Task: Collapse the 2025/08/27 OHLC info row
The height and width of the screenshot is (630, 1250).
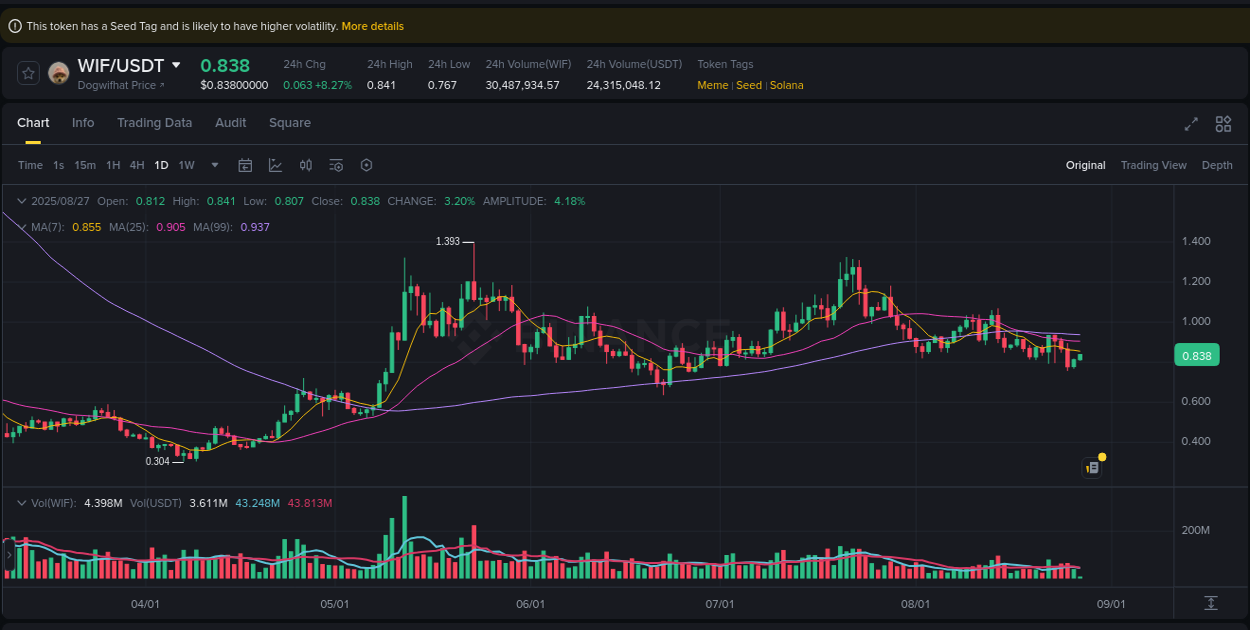Action: (x=22, y=201)
